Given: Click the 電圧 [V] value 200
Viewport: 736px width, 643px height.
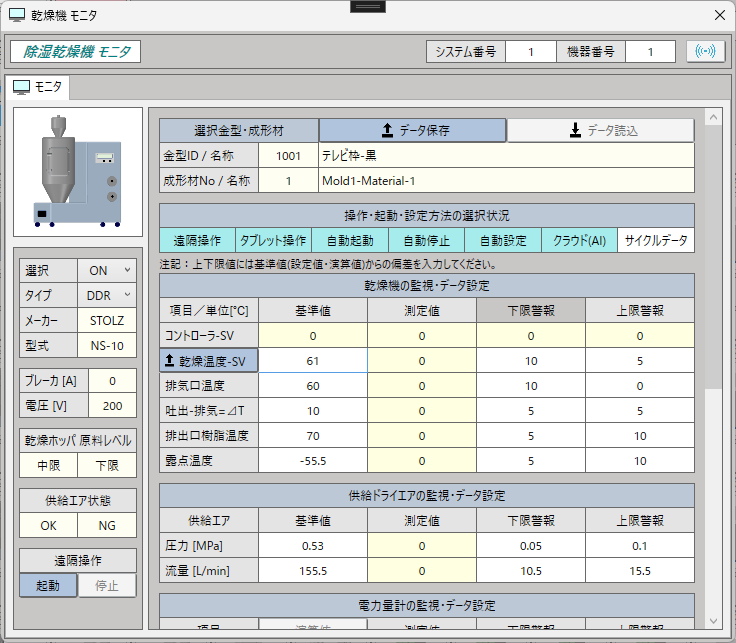Looking at the screenshot, I should click(112, 406).
